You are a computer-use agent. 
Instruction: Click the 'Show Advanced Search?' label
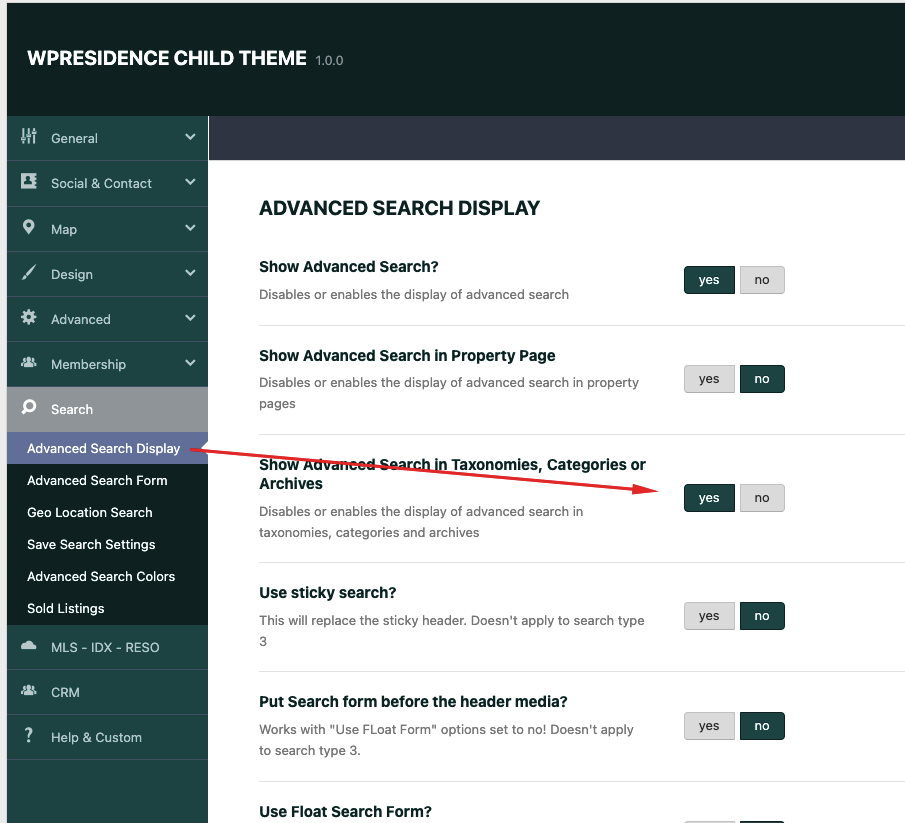click(349, 267)
